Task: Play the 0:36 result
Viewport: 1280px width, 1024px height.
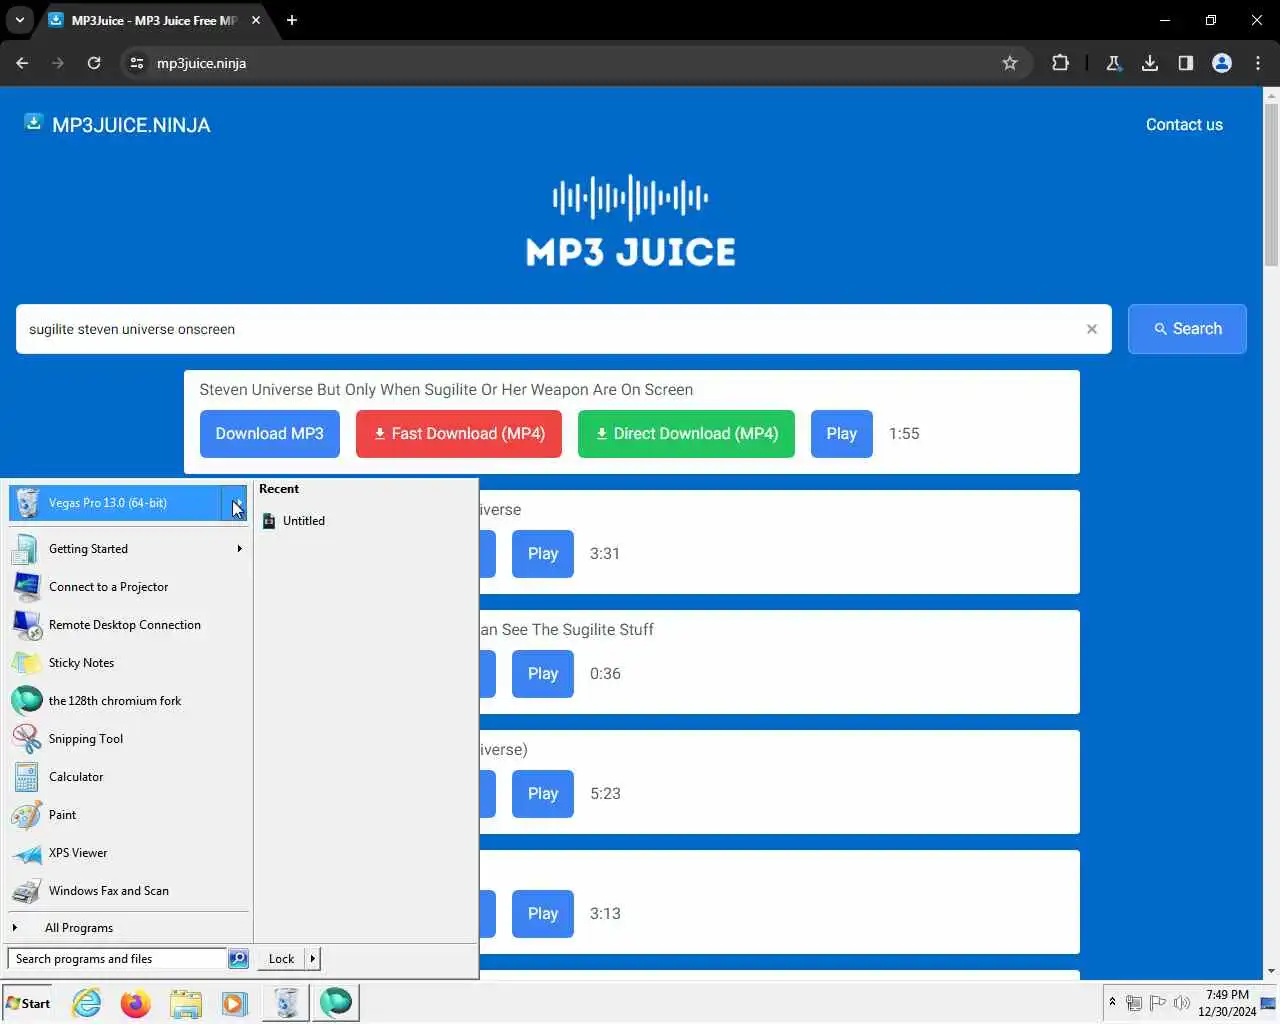Action: (x=543, y=674)
